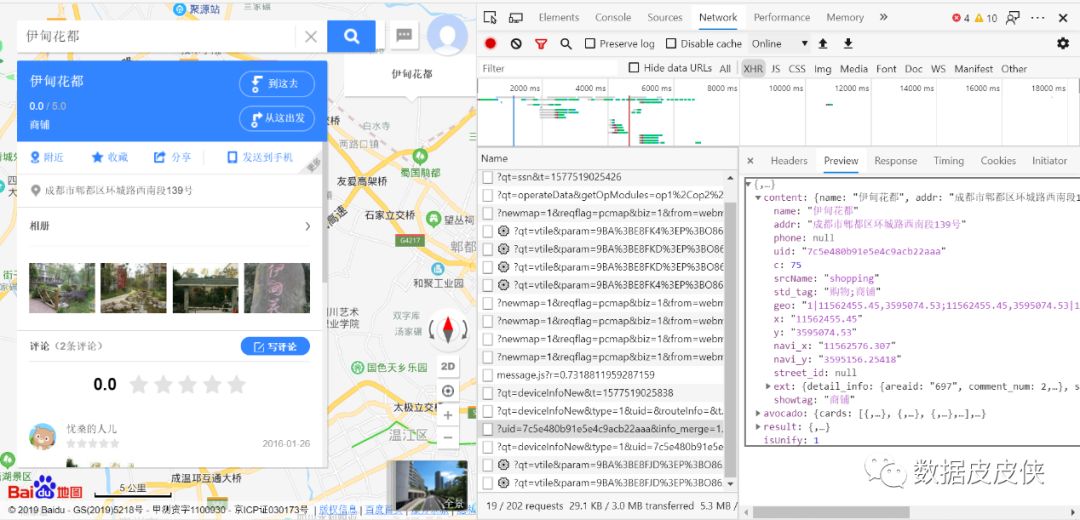
Task: Open first album photo thumbnail
Action: point(62,288)
